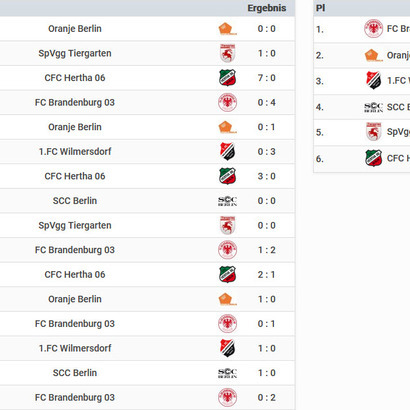This screenshot has height=410, width=410.
Task: Open the 1.FC Wilmersdorf team link with 1:0
Action: [x=75, y=348]
